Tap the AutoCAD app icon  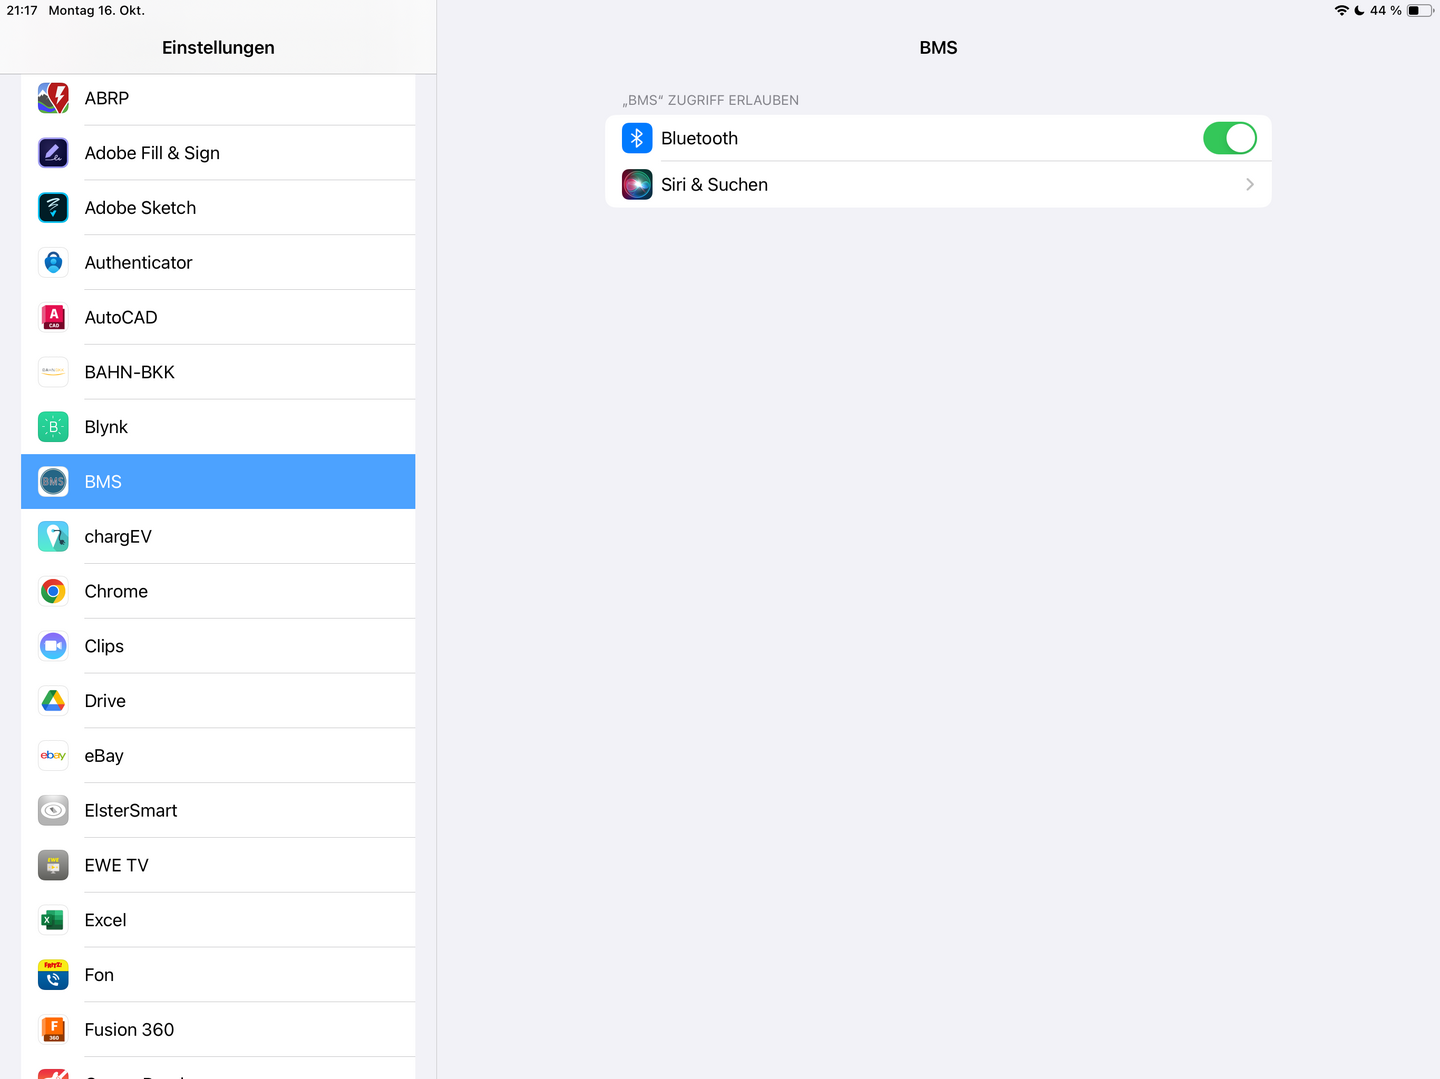point(53,317)
